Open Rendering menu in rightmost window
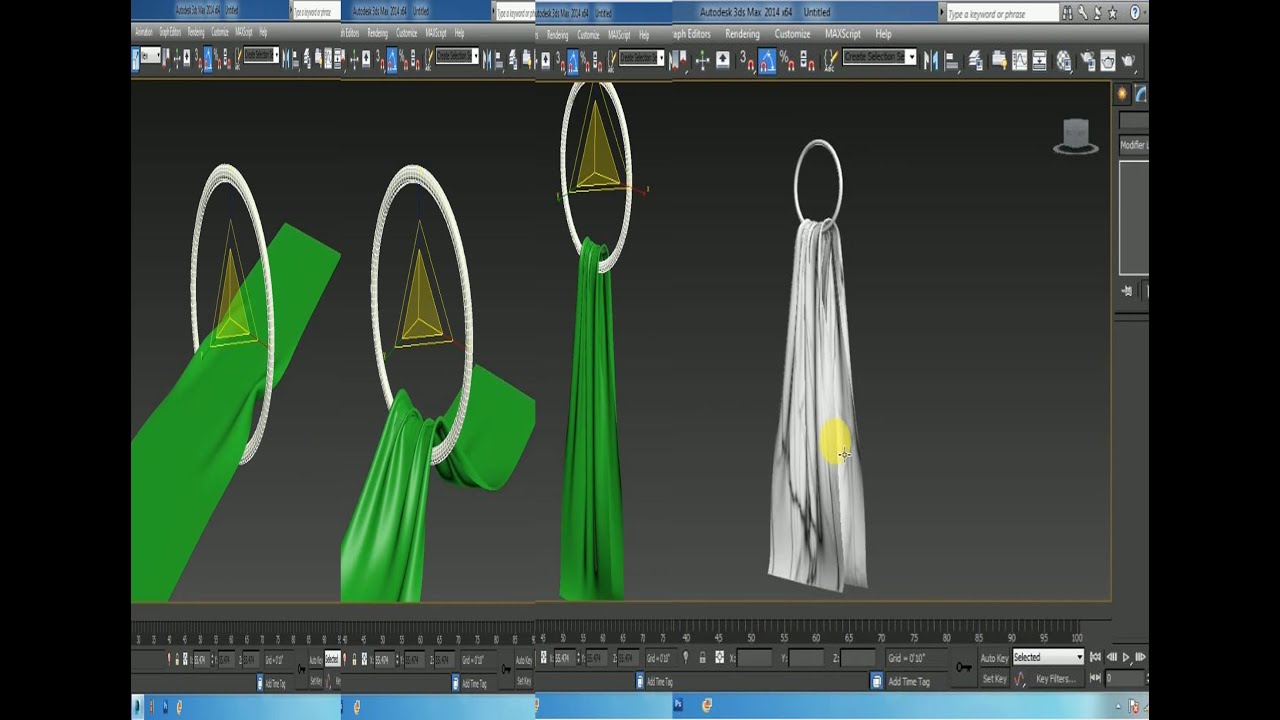 click(742, 33)
